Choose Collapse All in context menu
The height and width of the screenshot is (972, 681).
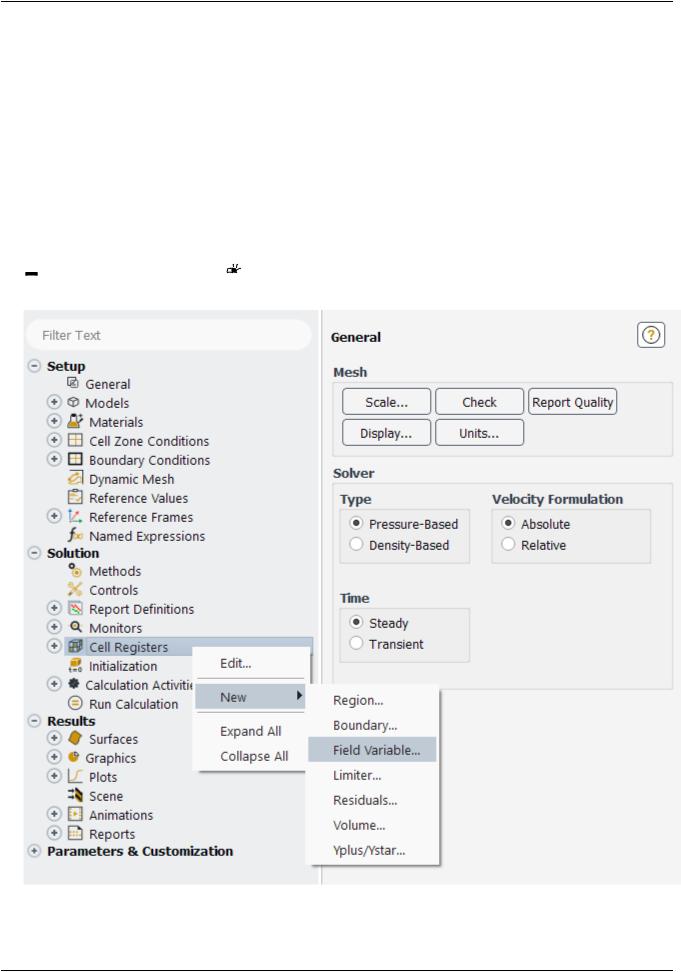(x=251, y=756)
